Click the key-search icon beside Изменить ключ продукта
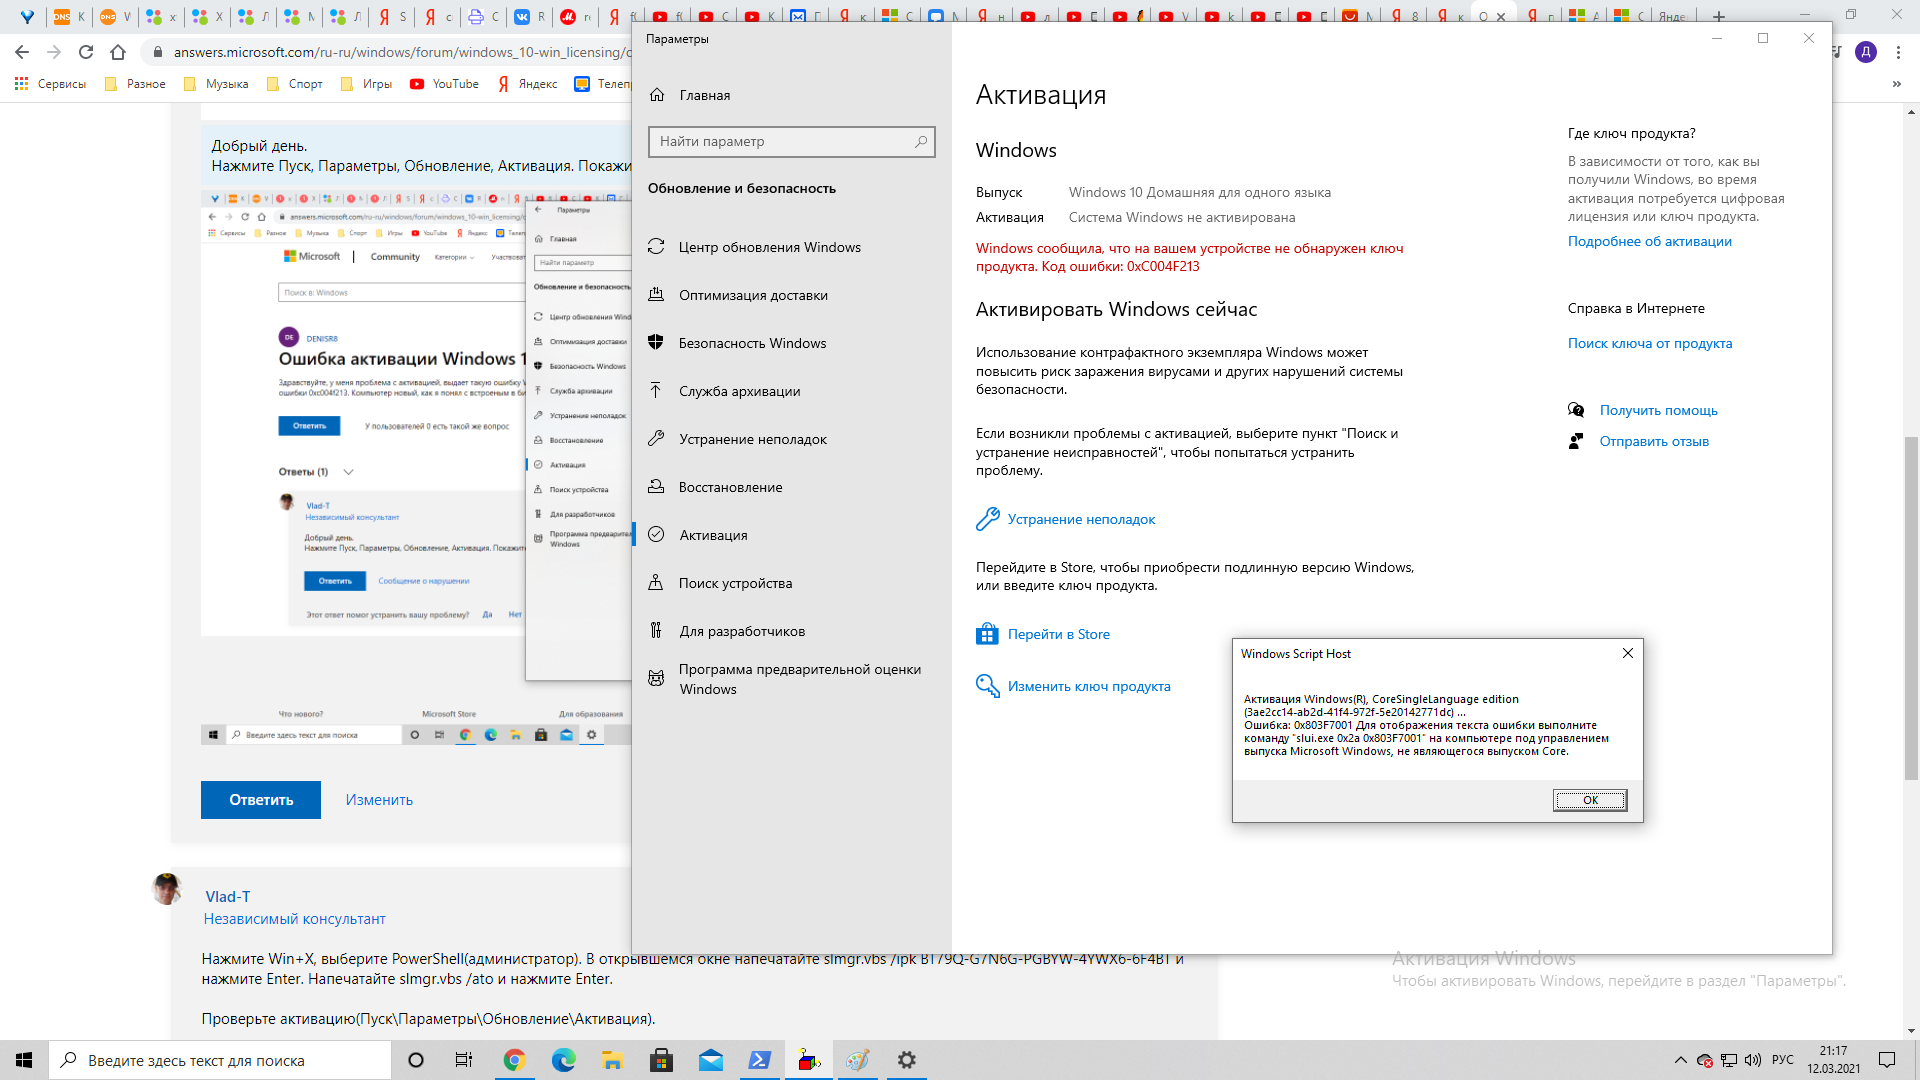The height and width of the screenshot is (1080, 1920). tap(987, 686)
